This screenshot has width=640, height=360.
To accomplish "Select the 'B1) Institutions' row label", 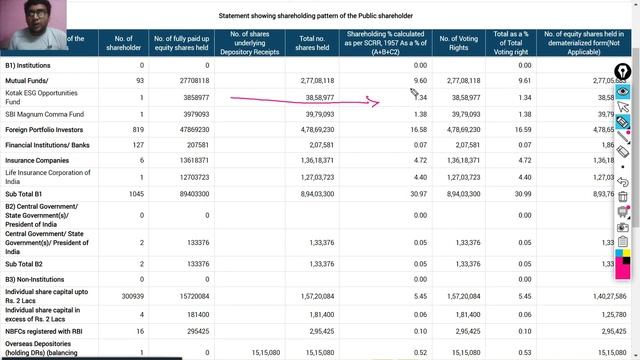I will point(28,65).
